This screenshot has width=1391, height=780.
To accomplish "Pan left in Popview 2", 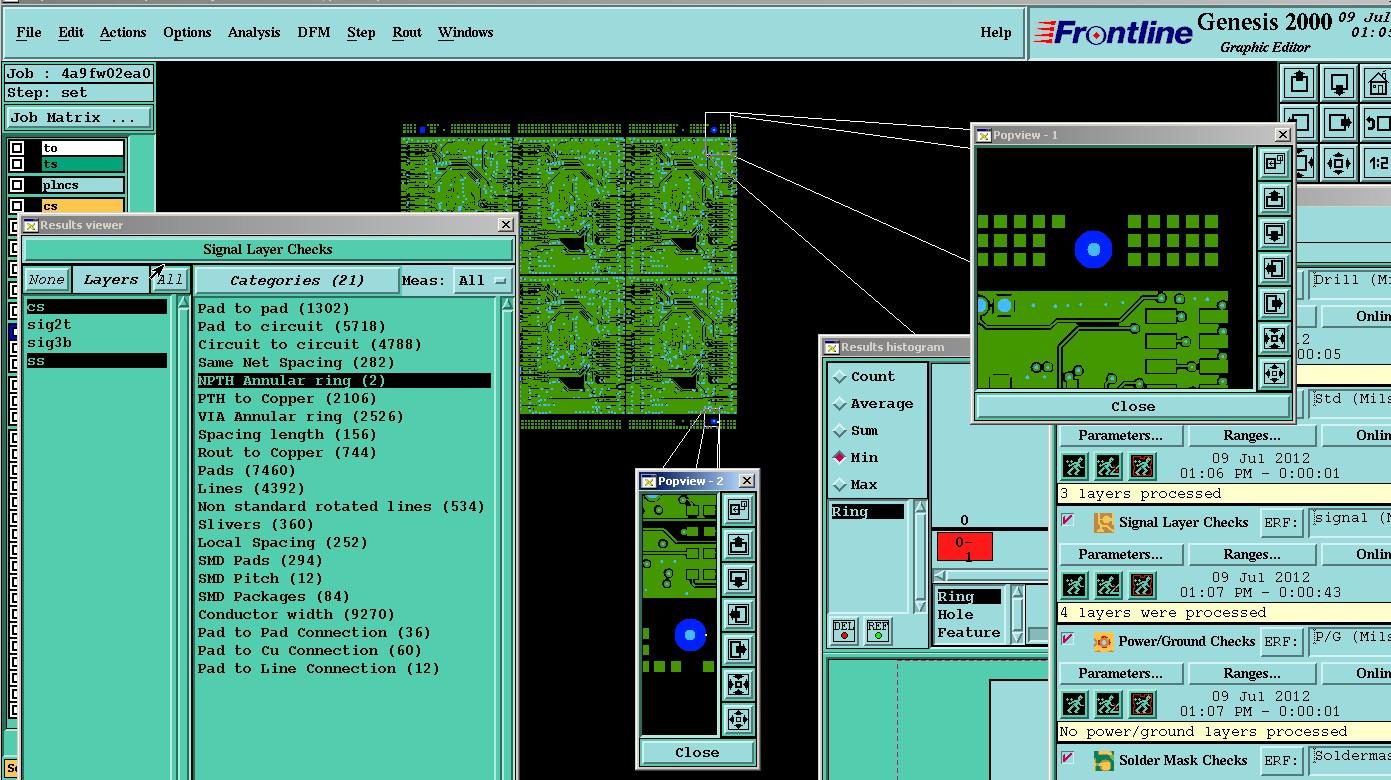I will point(738,615).
